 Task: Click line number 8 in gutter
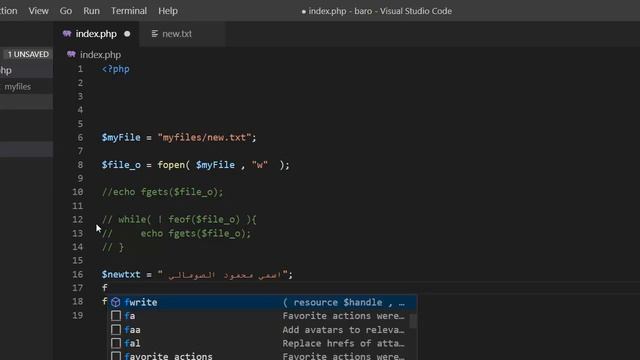[80, 165]
